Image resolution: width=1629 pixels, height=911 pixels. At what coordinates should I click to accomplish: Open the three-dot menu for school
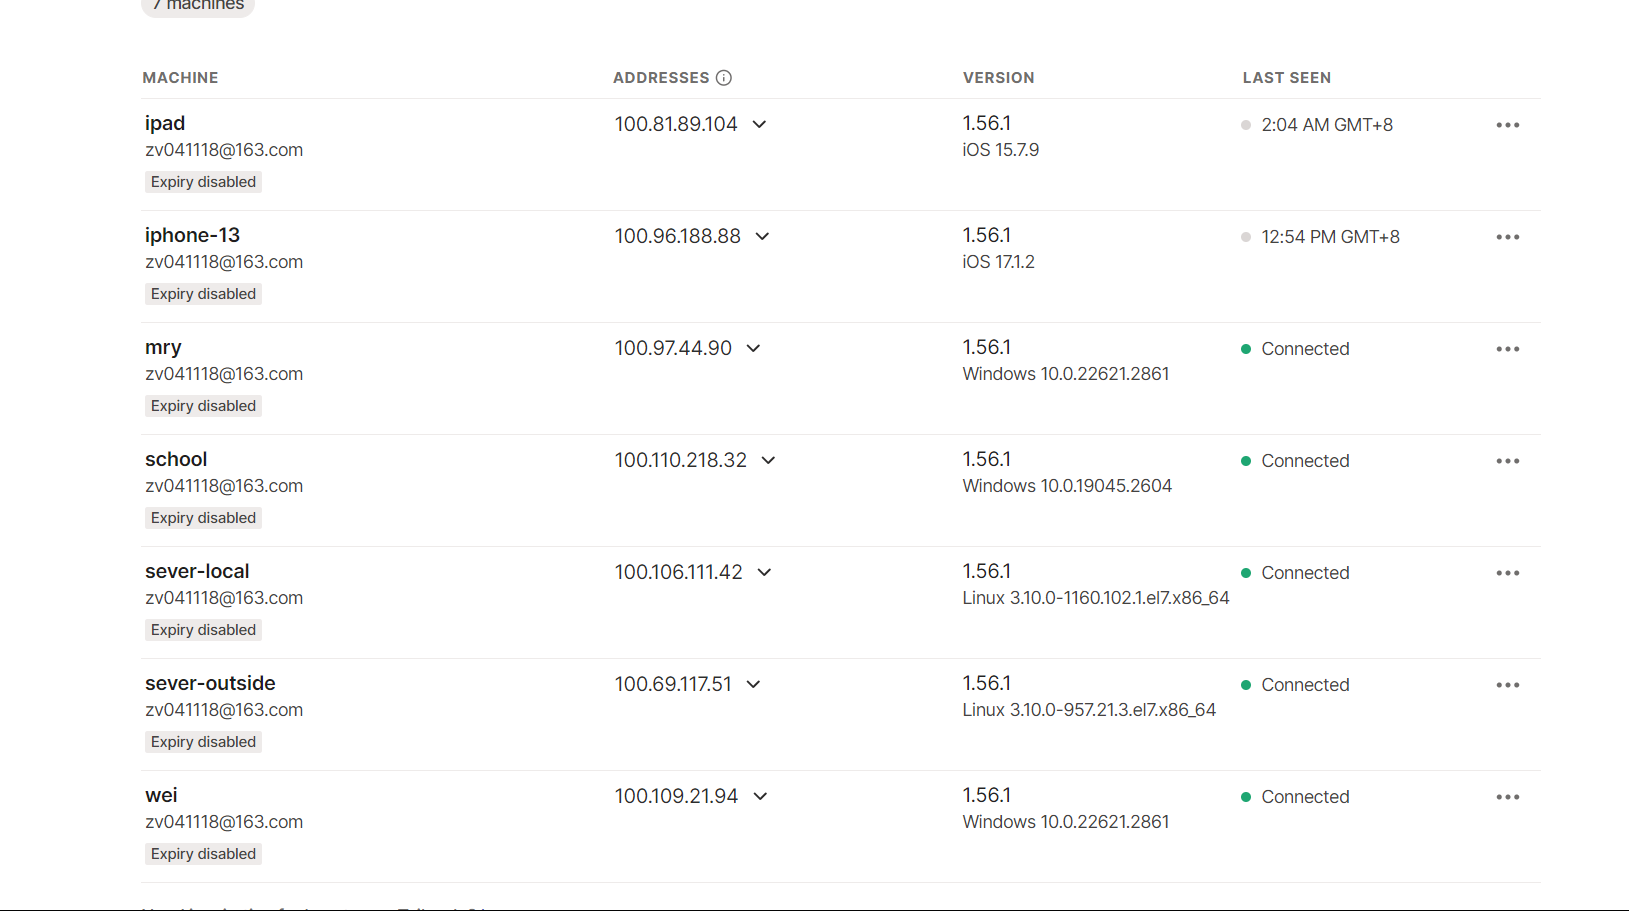click(1507, 461)
